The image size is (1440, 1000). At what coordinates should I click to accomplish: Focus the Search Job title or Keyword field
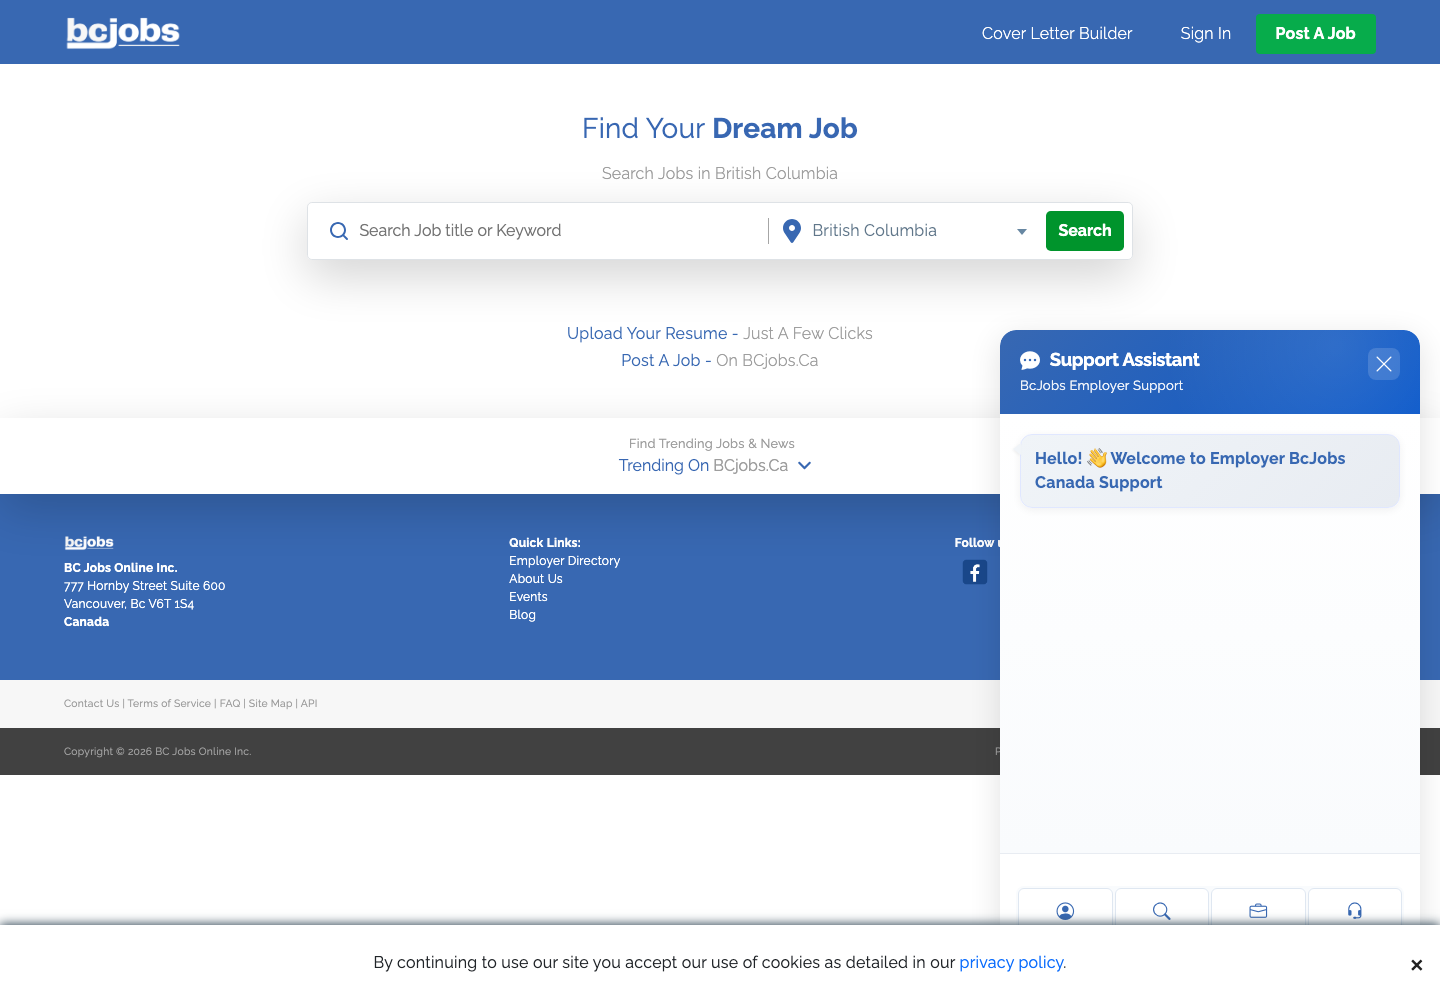[558, 231]
